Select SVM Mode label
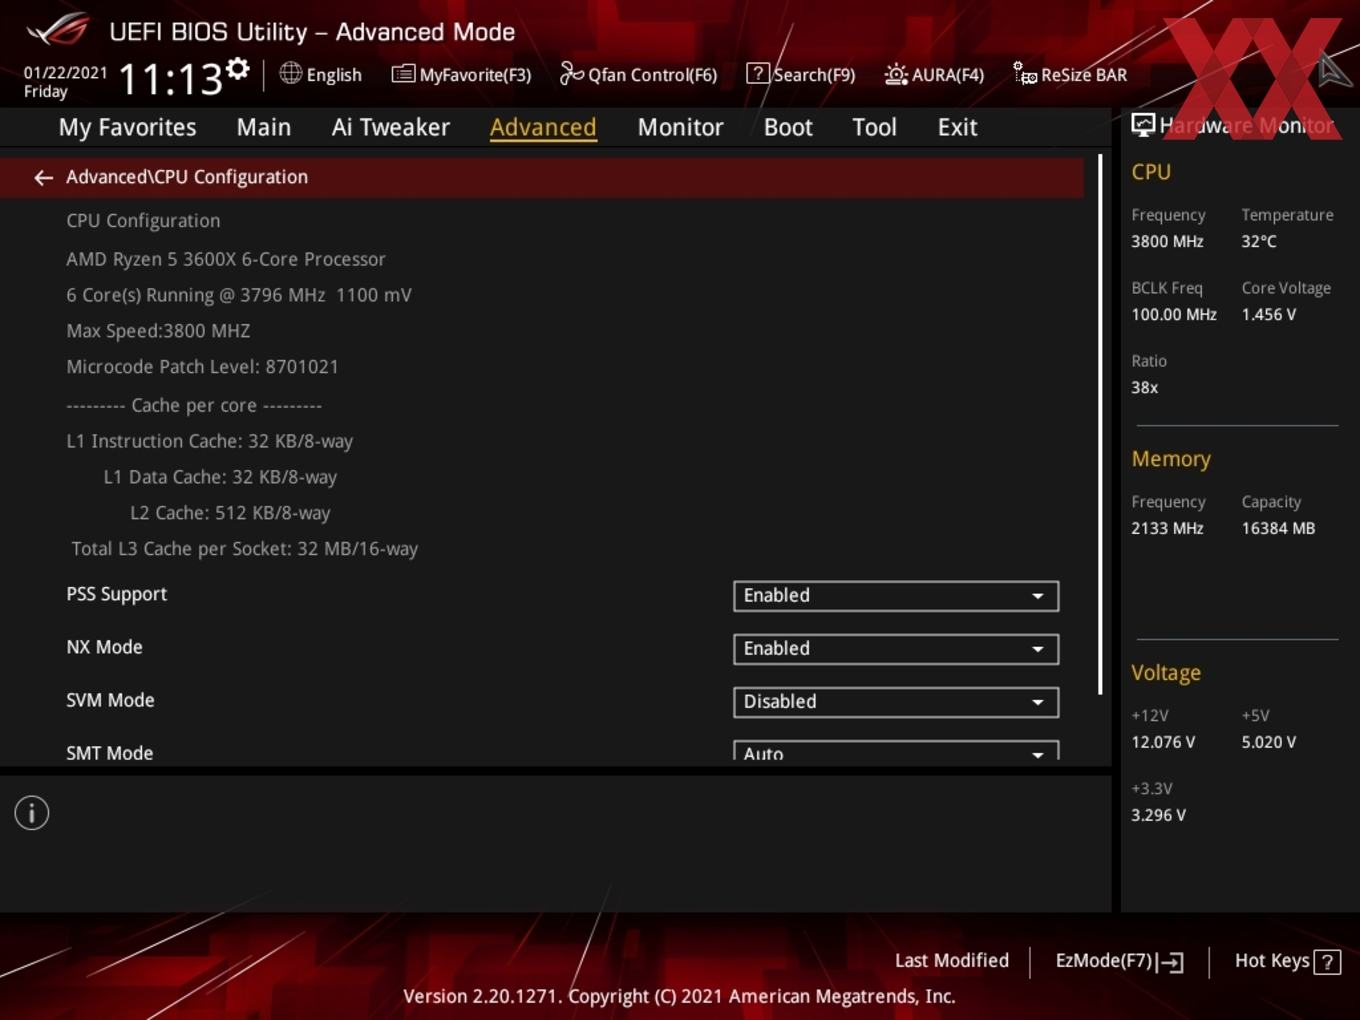 coord(110,700)
